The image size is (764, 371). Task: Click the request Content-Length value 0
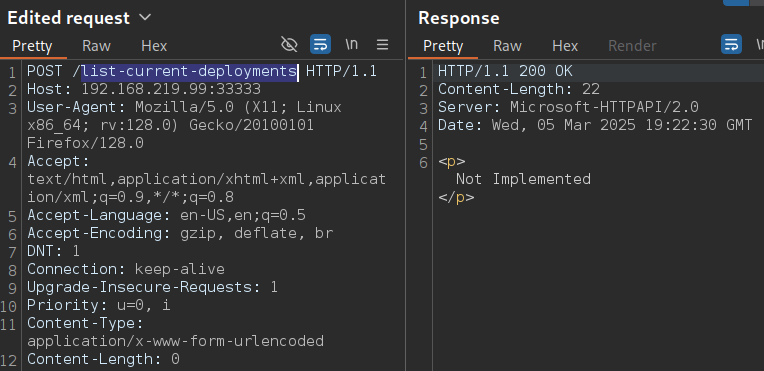point(175,359)
